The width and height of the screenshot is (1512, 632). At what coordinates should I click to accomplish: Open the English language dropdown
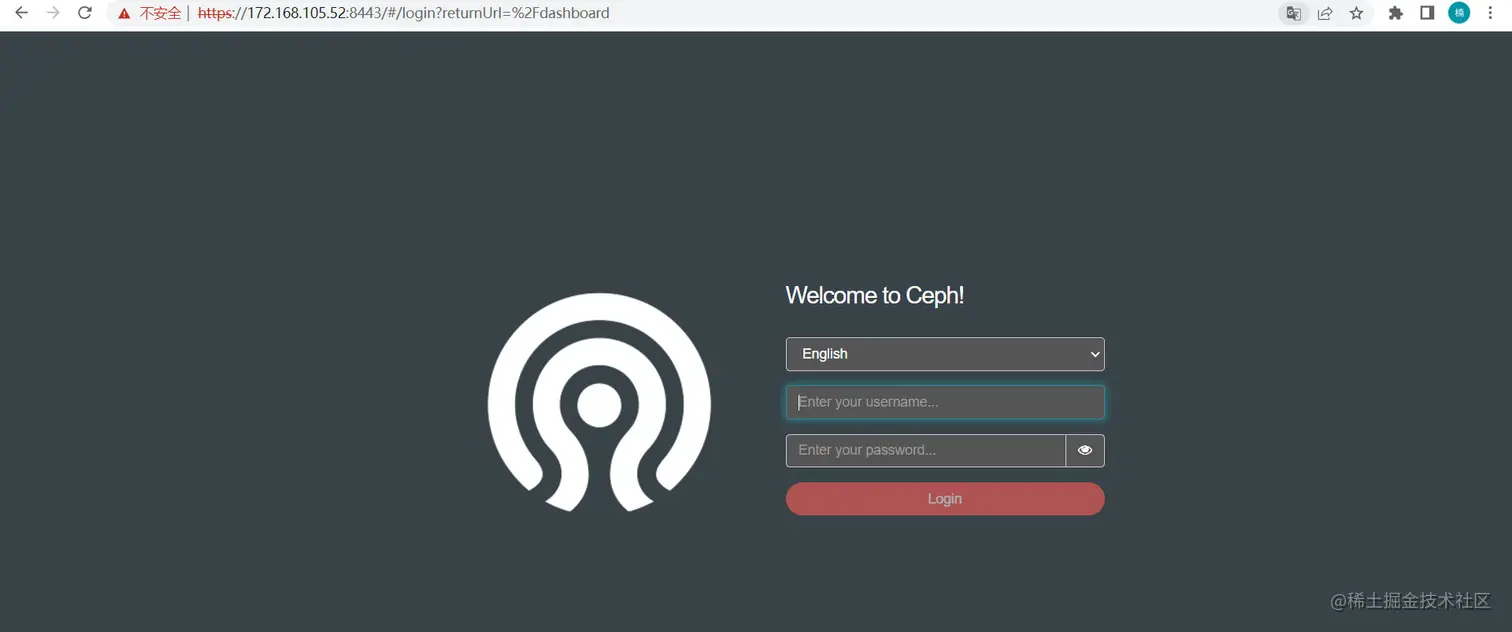(x=945, y=354)
